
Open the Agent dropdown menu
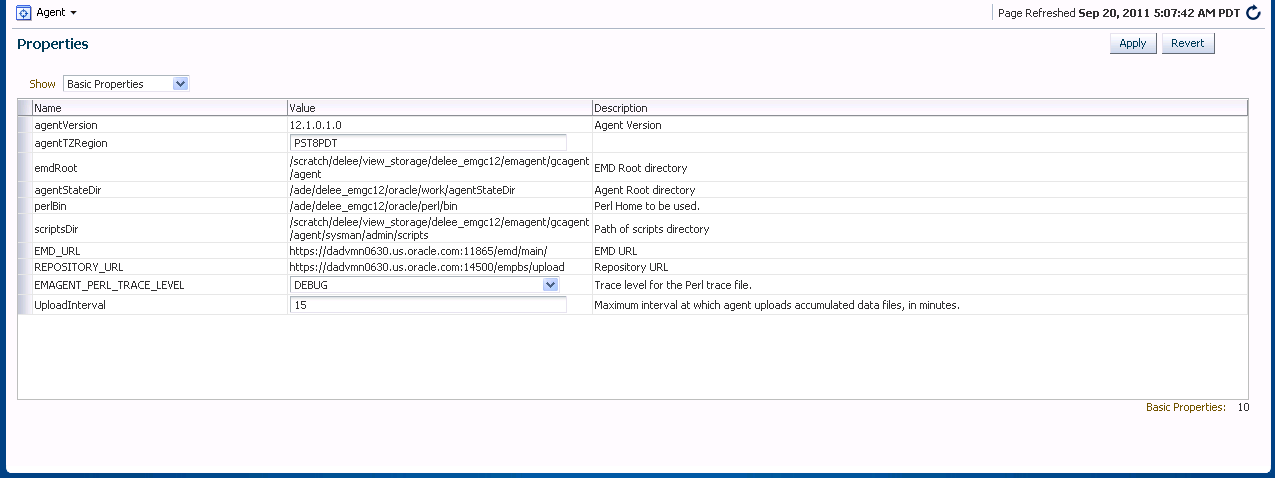coord(57,12)
